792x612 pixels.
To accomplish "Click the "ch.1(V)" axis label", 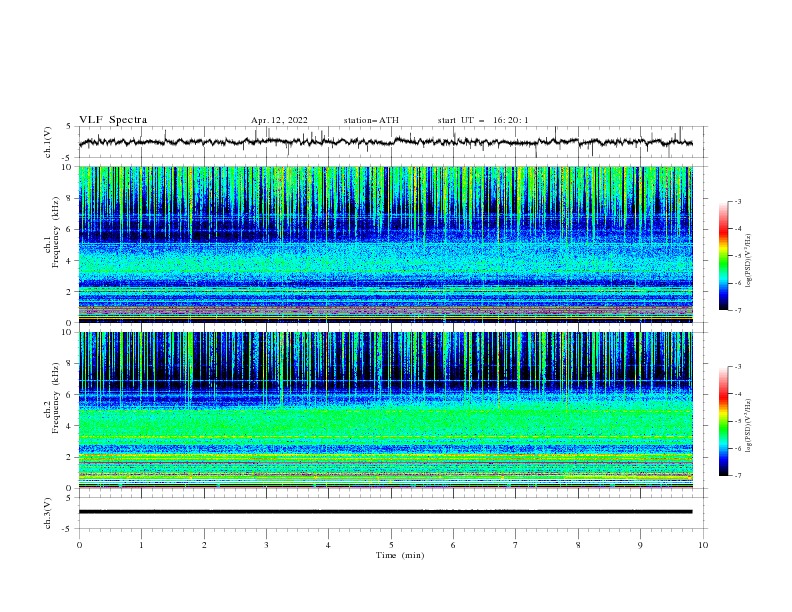I will pos(48,142).
